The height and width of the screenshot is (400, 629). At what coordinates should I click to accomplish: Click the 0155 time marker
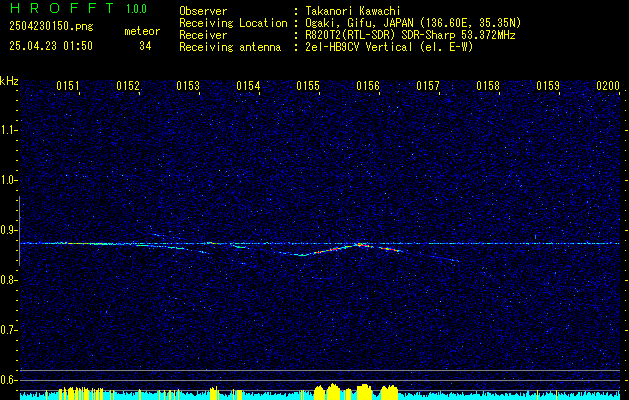(308, 86)
